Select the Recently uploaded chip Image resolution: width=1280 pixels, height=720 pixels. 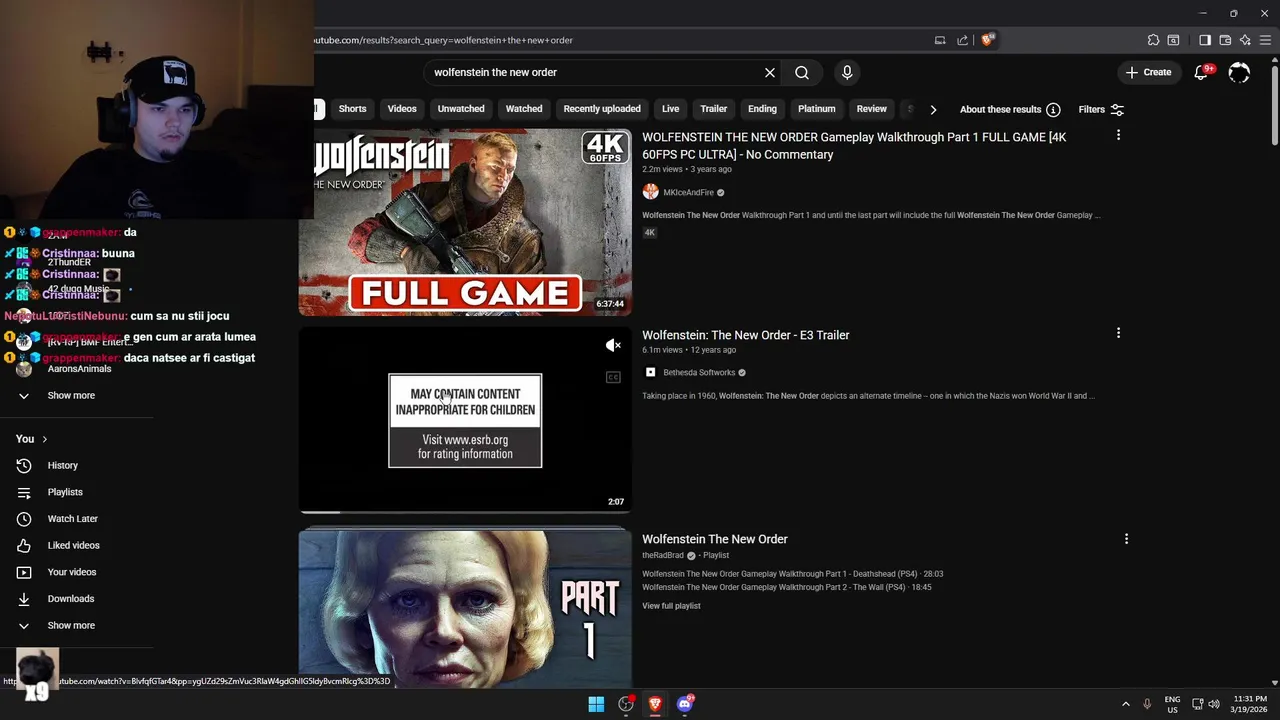click(602, 109)
